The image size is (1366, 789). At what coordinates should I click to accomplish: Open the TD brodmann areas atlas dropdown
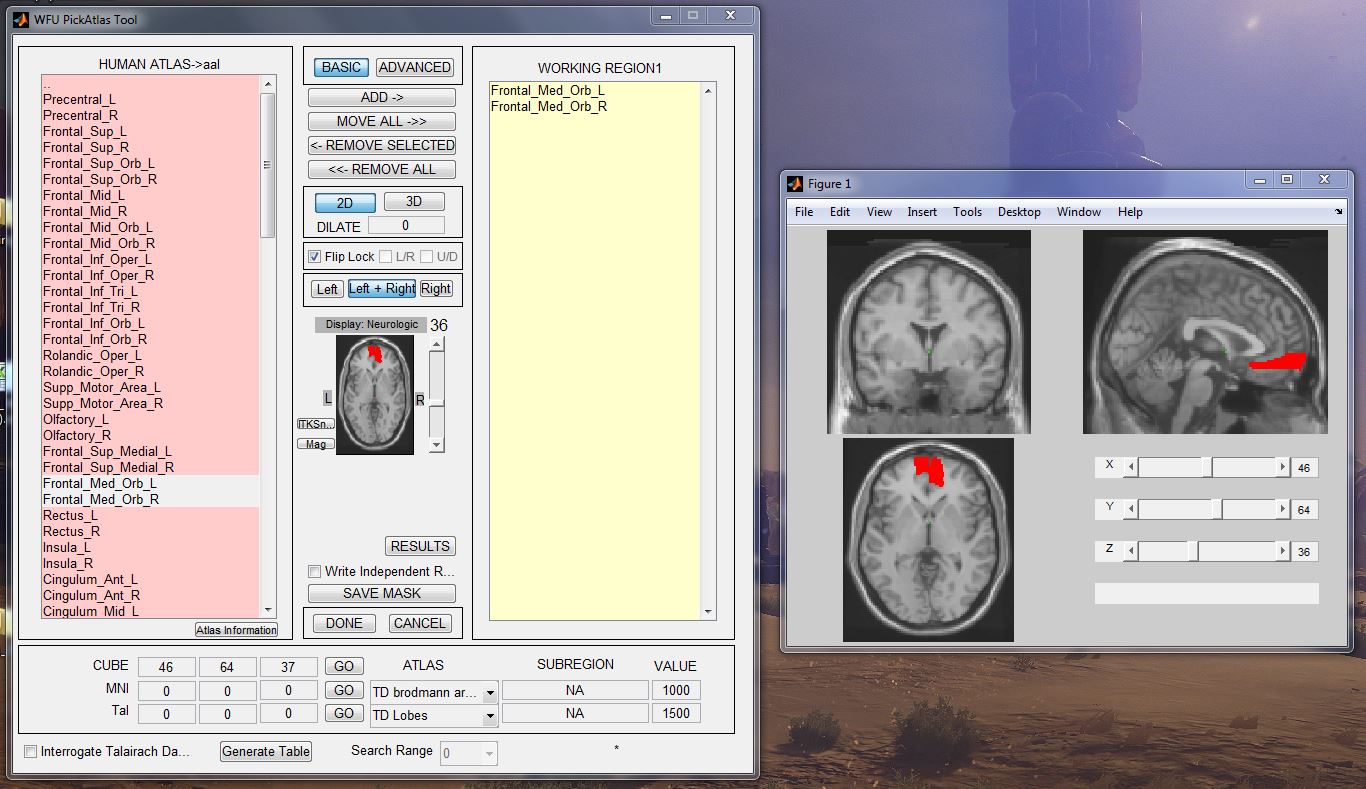[x=490, y=692]
